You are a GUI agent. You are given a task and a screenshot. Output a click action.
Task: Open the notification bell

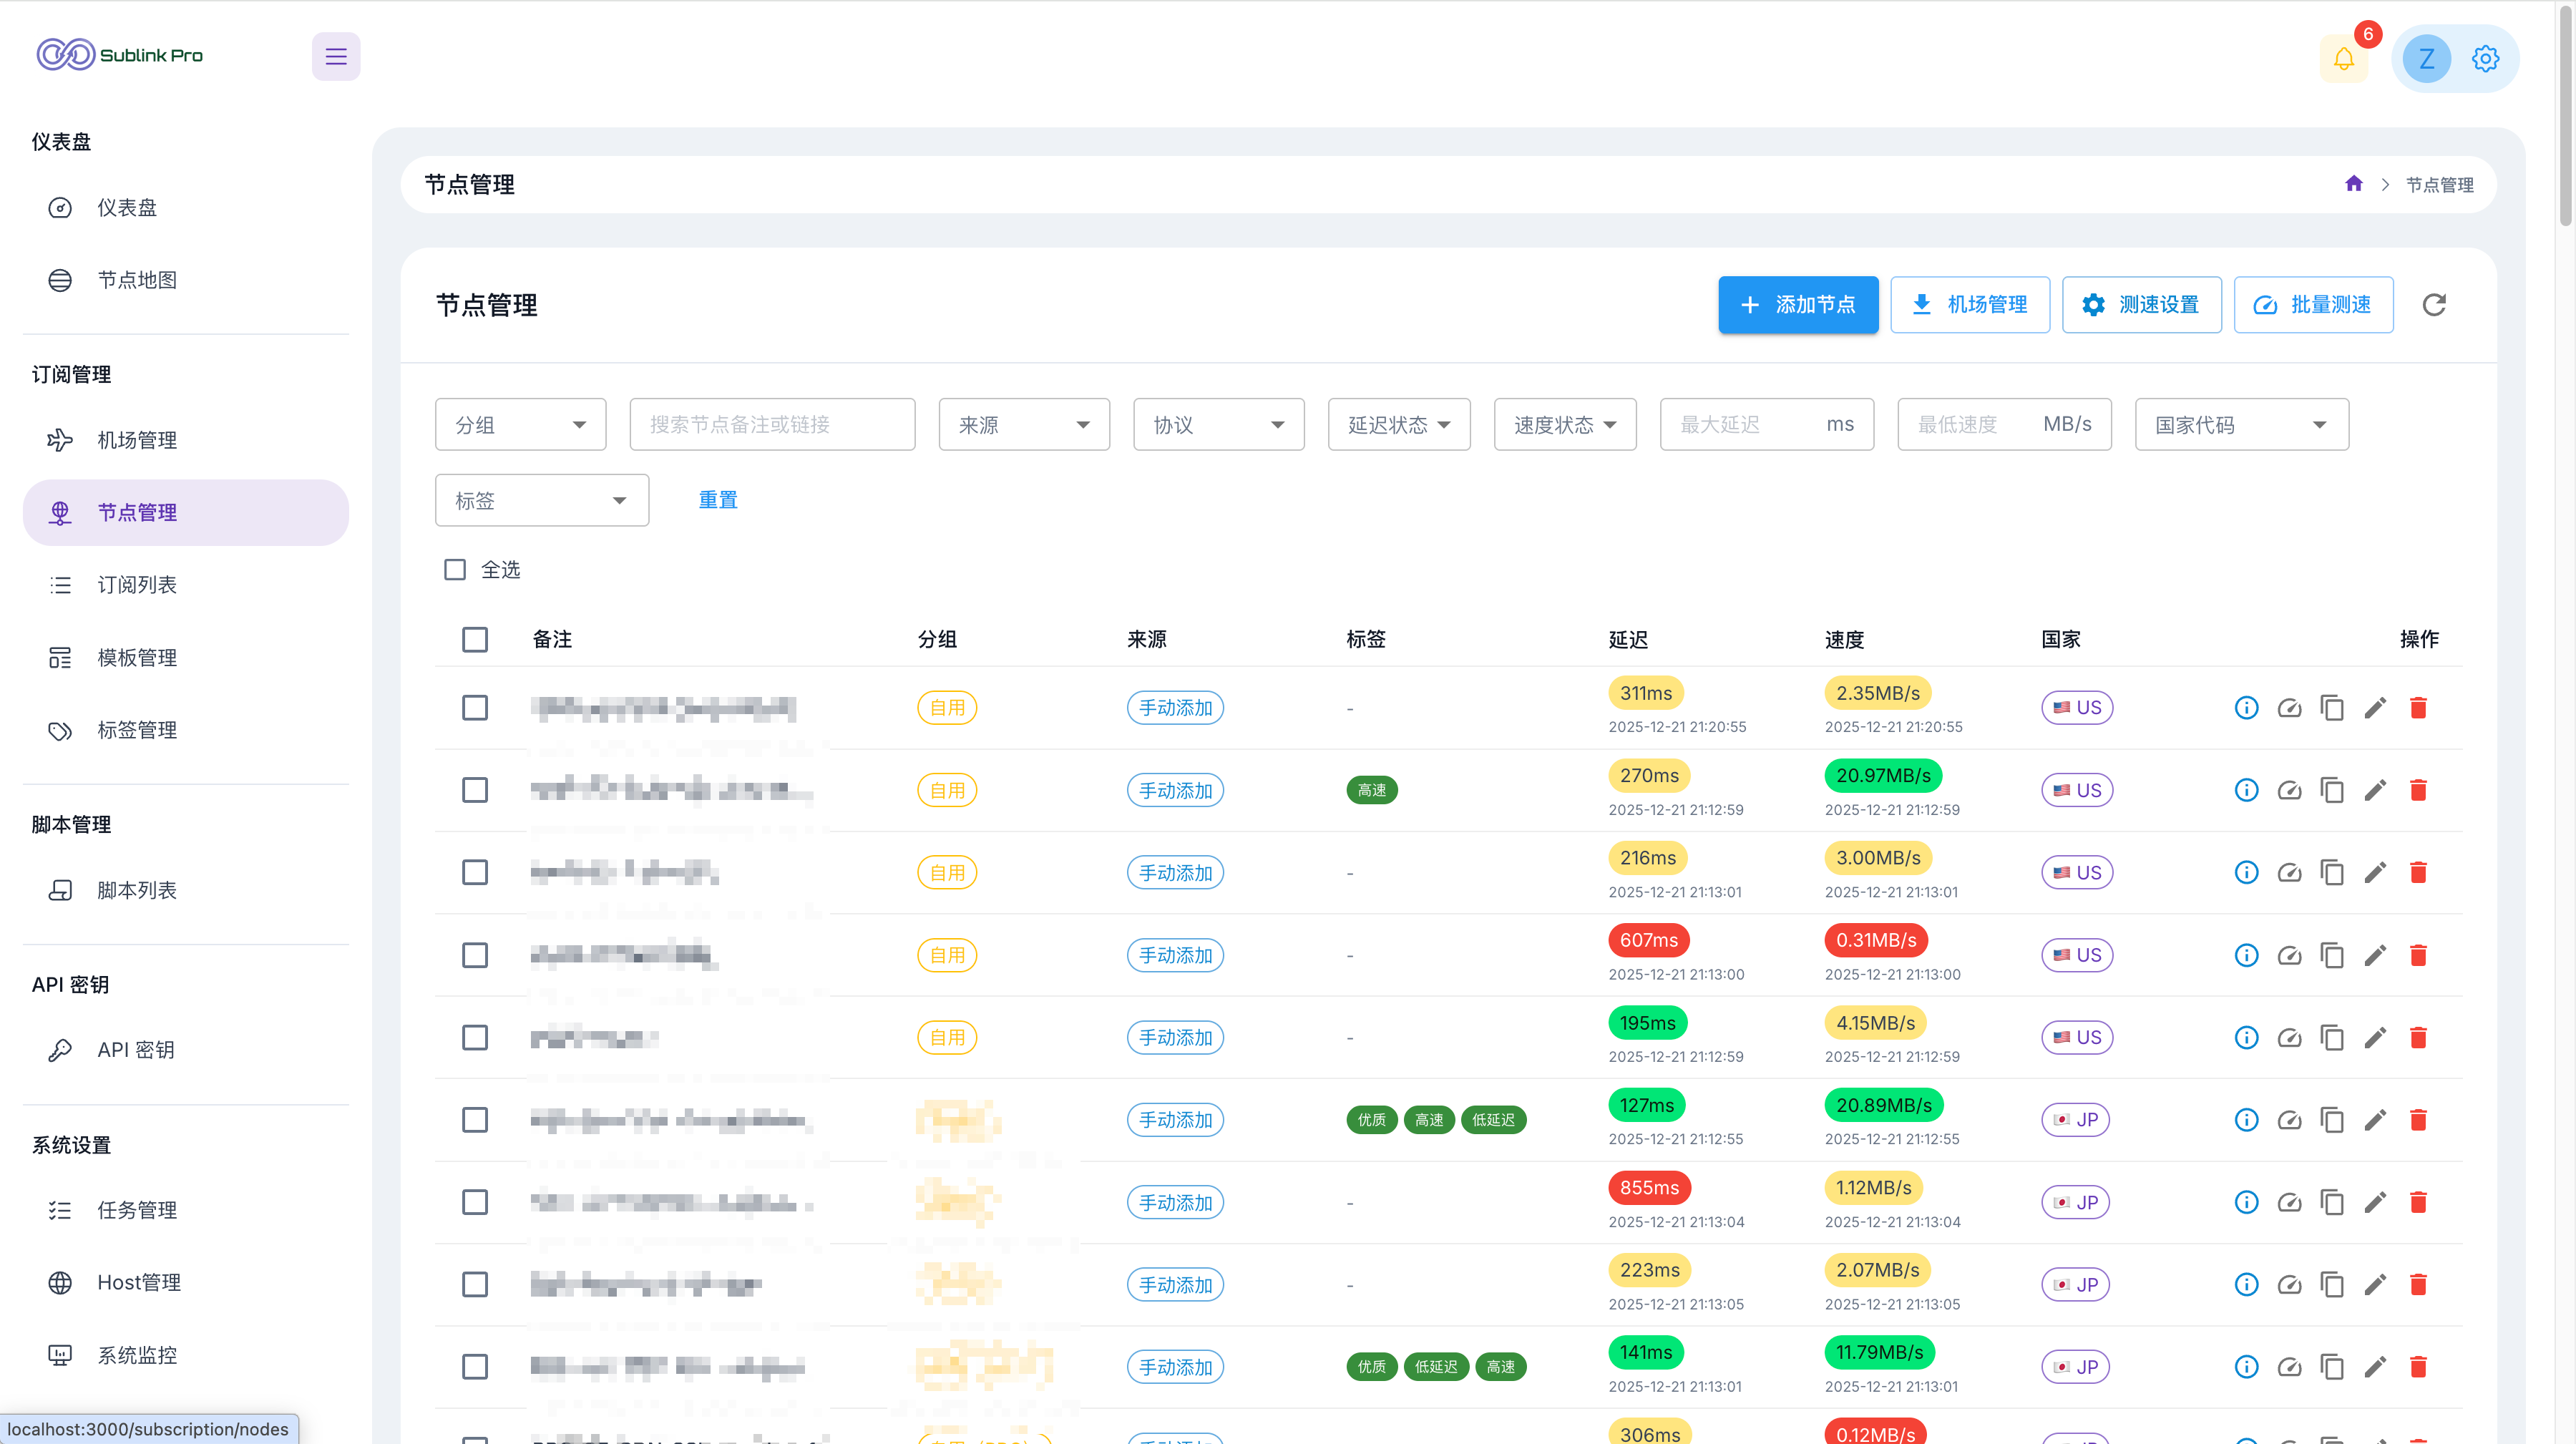pos(2343,58)
